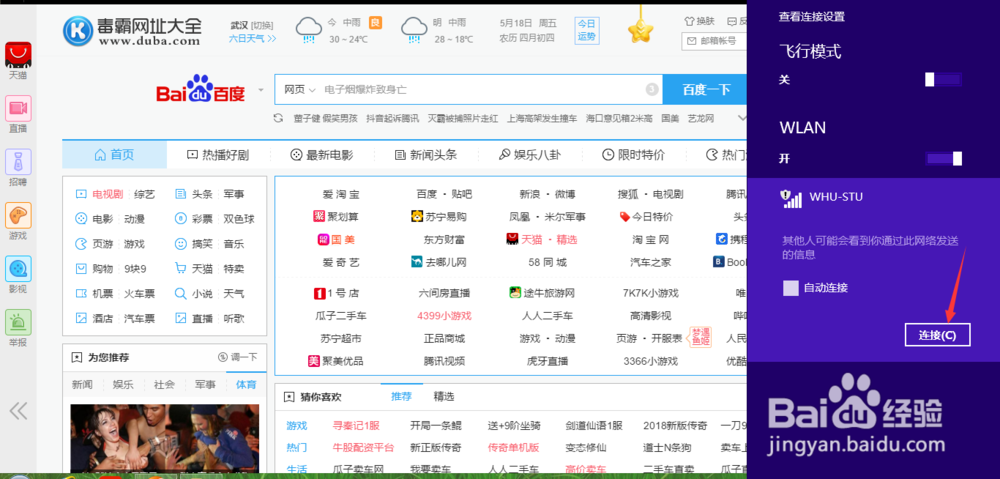Expand hot search list chevron
Image resolution: width=1000 pixels, height=479 pixels.
point(742,118)
